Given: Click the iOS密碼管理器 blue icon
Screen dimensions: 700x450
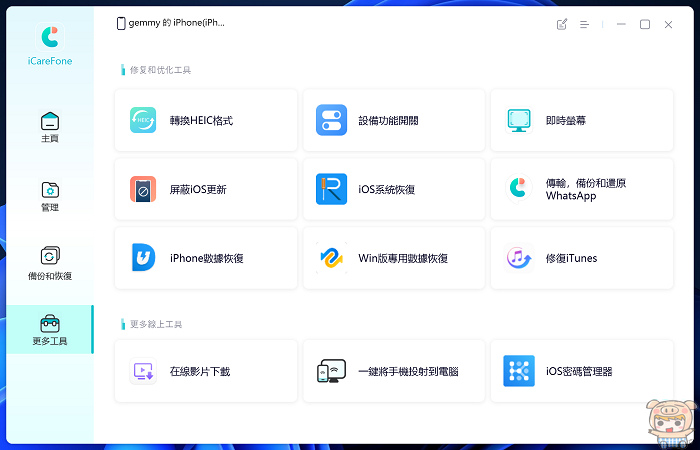Looking at the screenshot, I should (519, 371).
